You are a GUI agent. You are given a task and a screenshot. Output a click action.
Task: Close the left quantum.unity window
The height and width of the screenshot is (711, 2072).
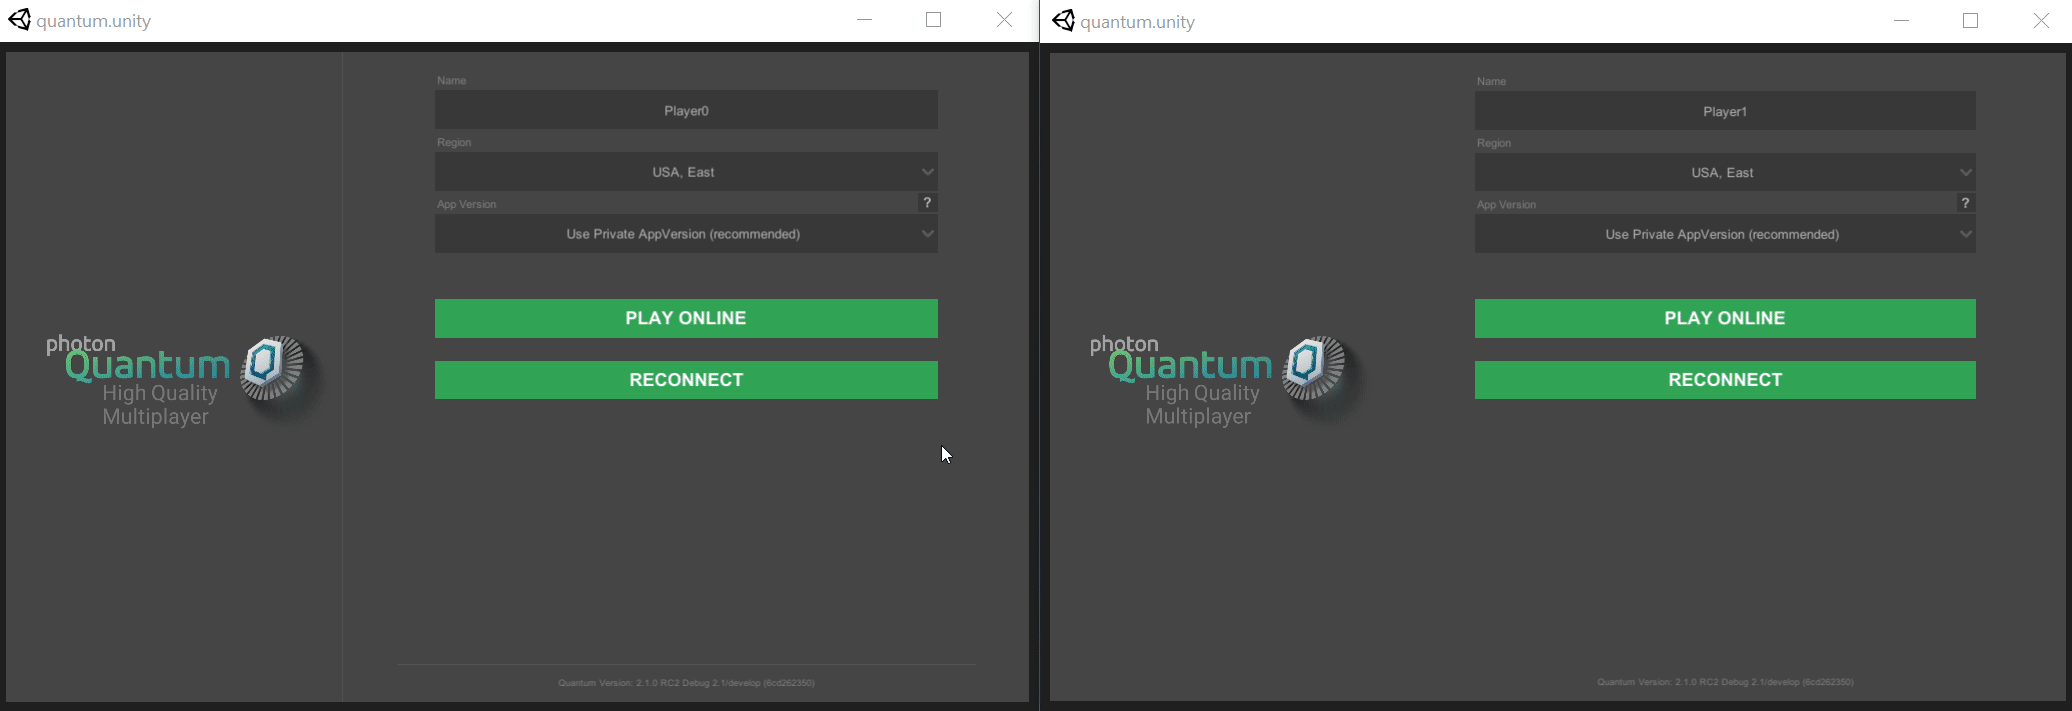[x=1004, y=20]
